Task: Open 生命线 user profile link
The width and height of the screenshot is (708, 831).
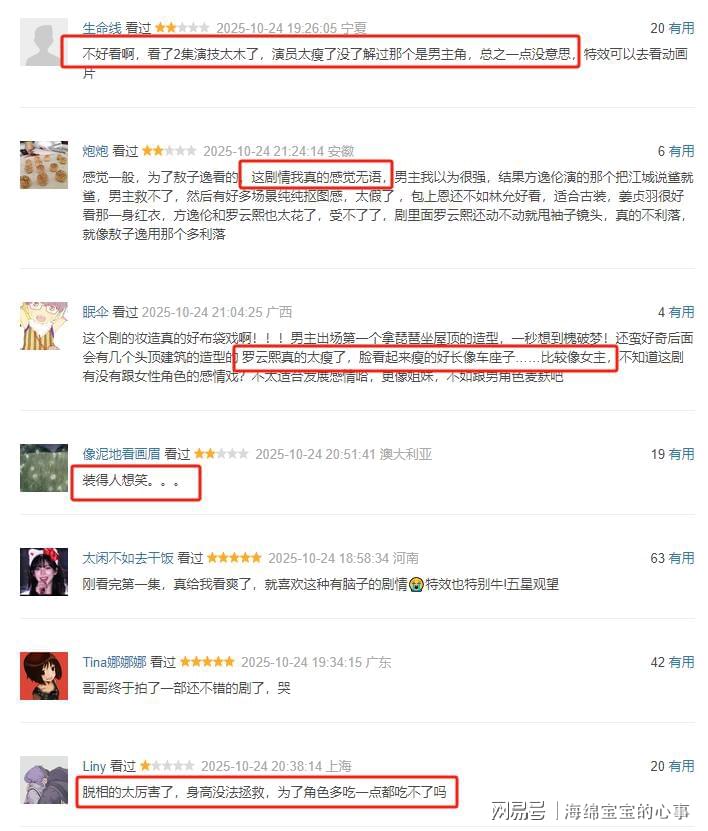Action: 102,28
